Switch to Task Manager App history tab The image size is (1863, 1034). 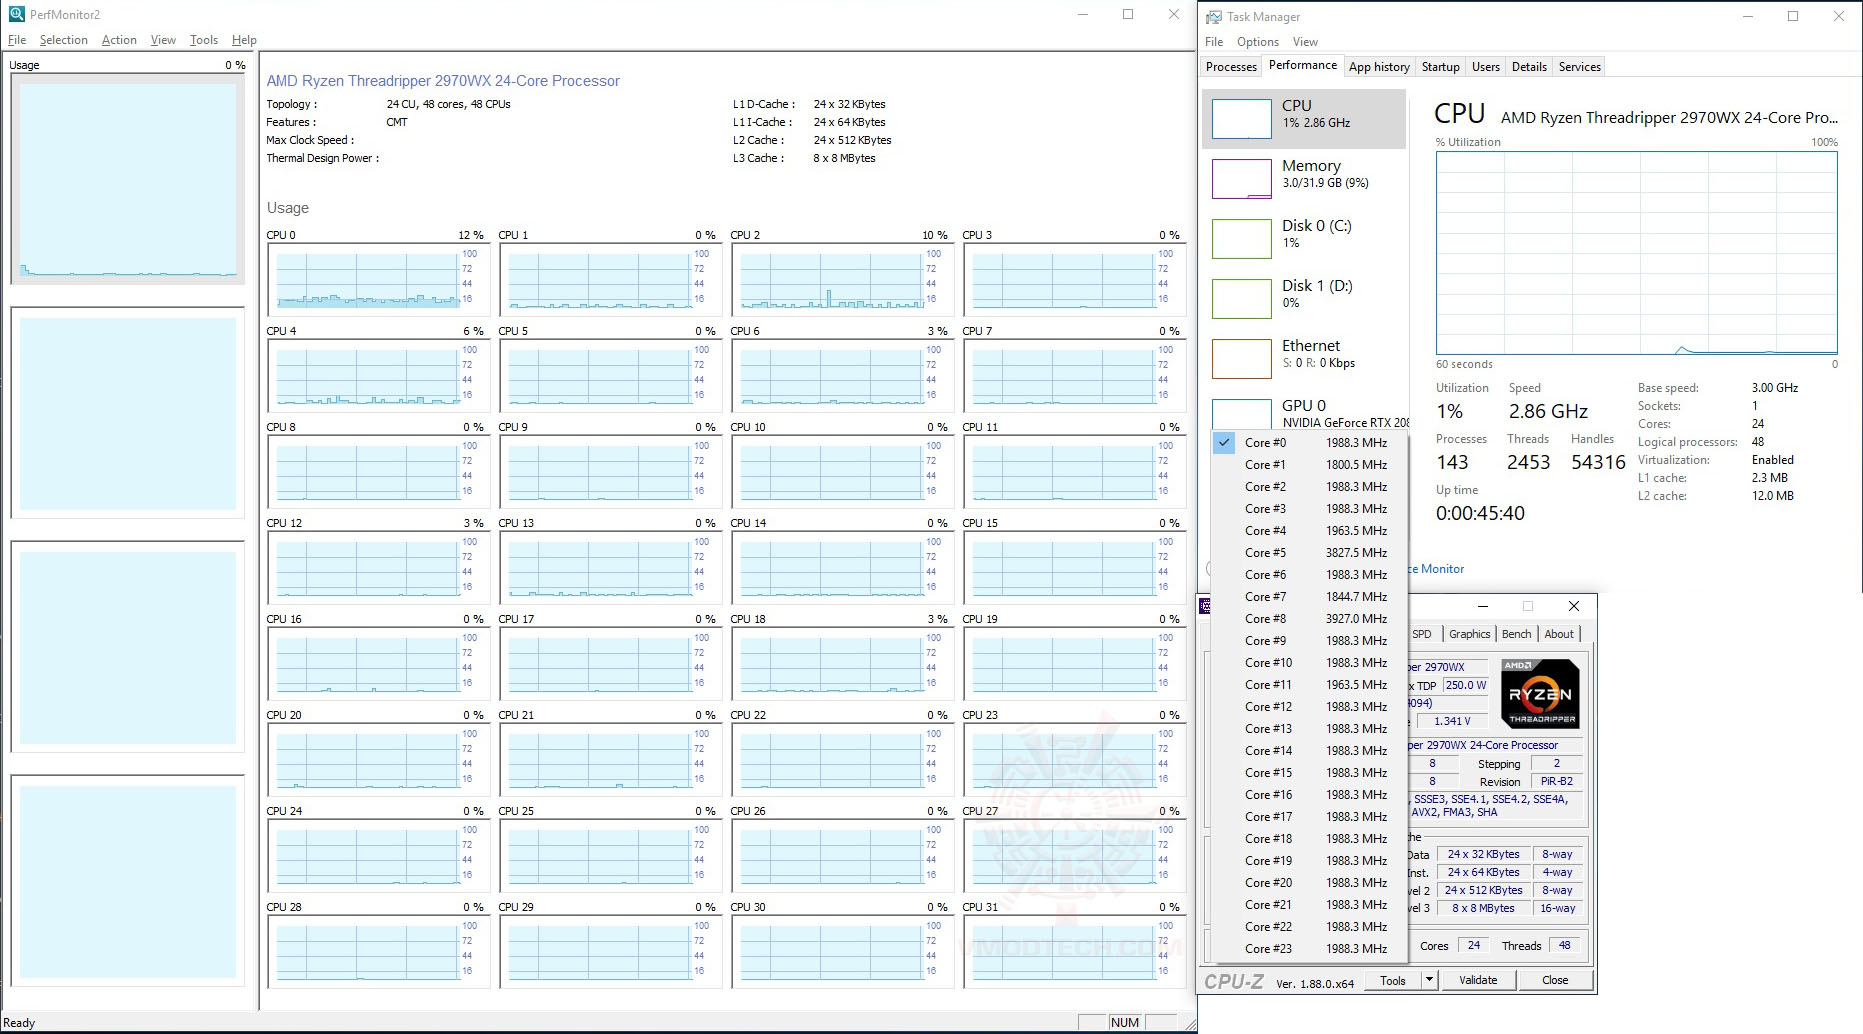click(1379, 67)
